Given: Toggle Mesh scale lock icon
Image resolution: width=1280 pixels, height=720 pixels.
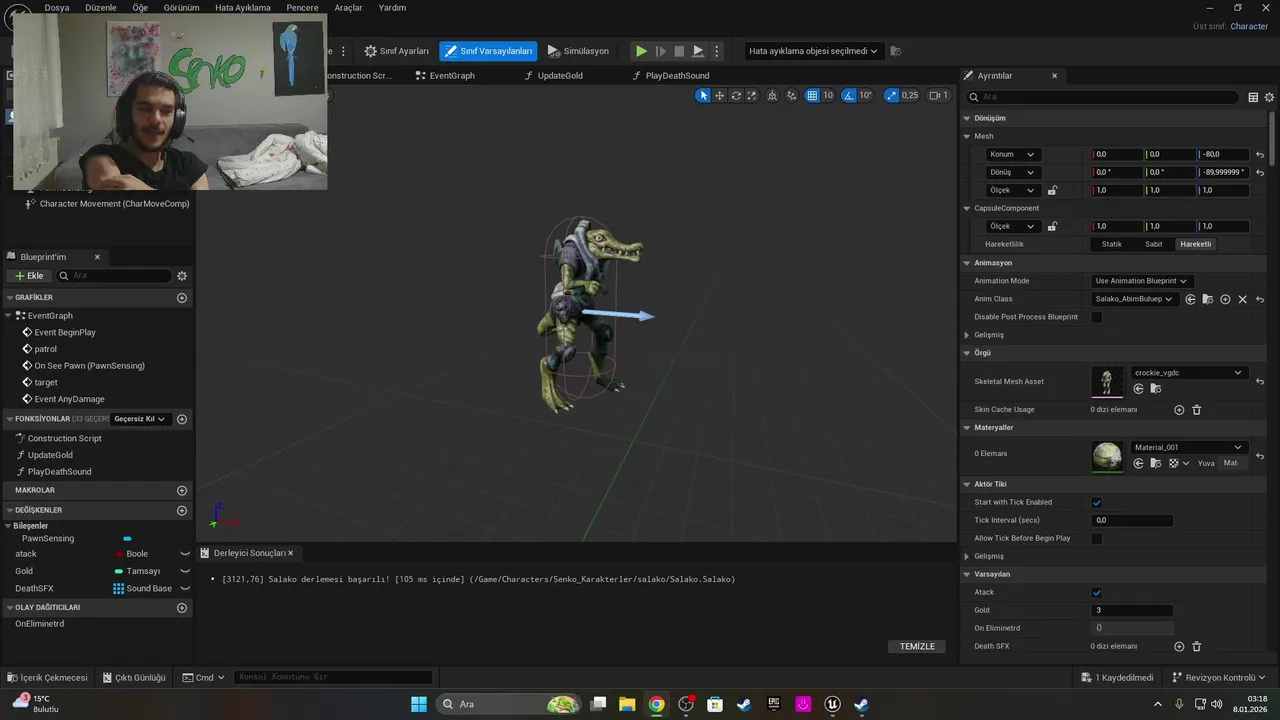Looking at the screenshot, I should (1052, 190).
